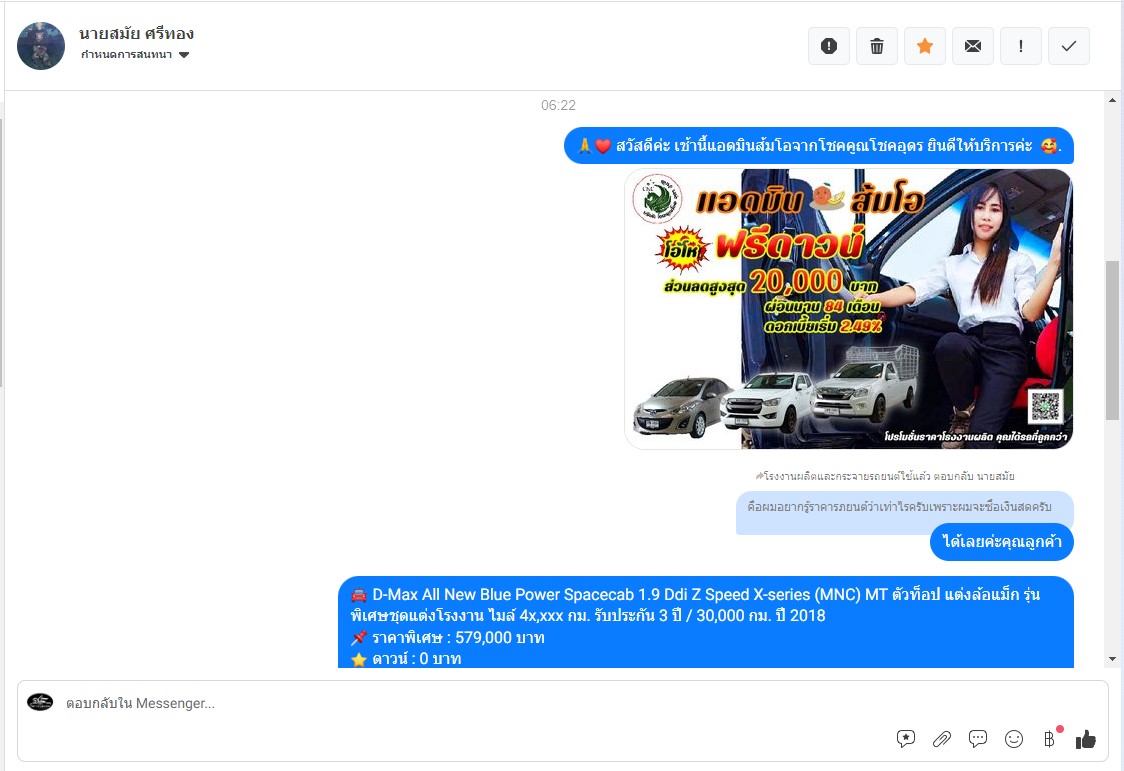
Task: Click the ได้เลยค่ะคุณลูกค้า message bubble
Action: point(1002,541)
